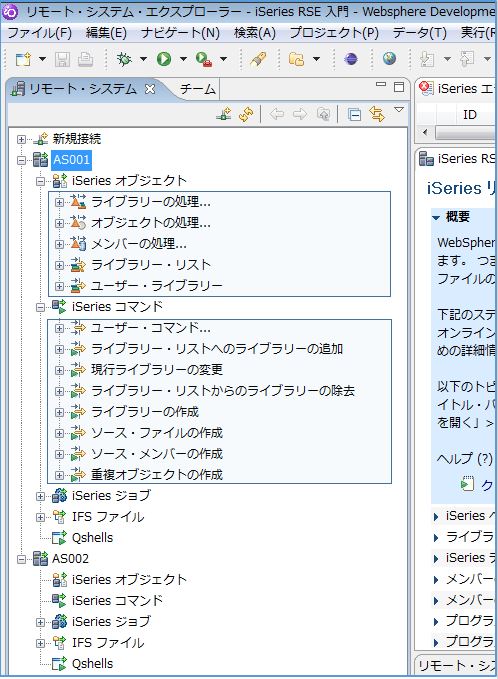This screenshot has height=679, width=498.
Task: Select 重複オブジェクトの作成 command
Action: 157,475
